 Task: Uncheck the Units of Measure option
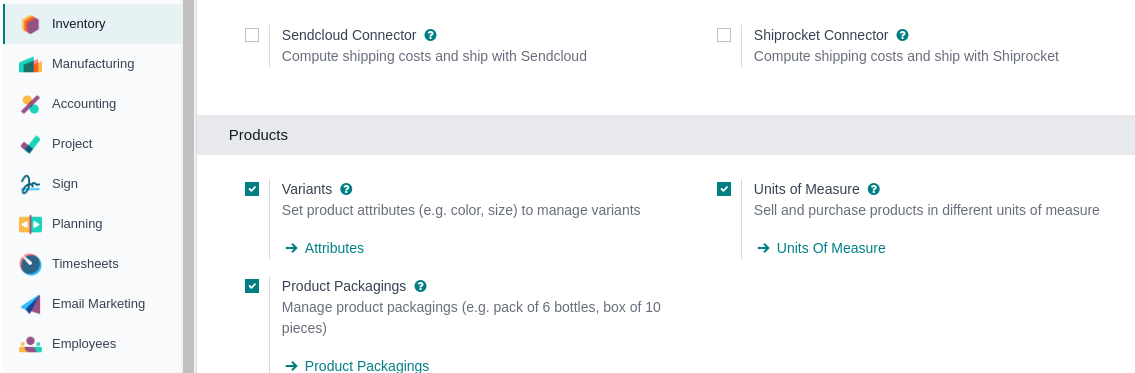pyautogui.click(x=724, y=189)
